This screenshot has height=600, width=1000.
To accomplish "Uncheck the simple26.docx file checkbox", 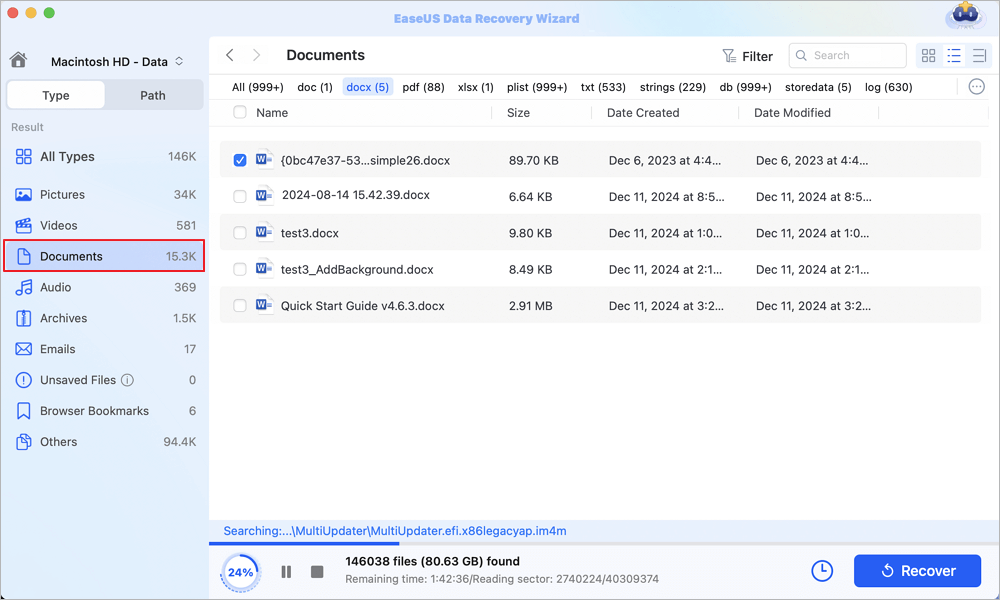I will click(240, 160).
